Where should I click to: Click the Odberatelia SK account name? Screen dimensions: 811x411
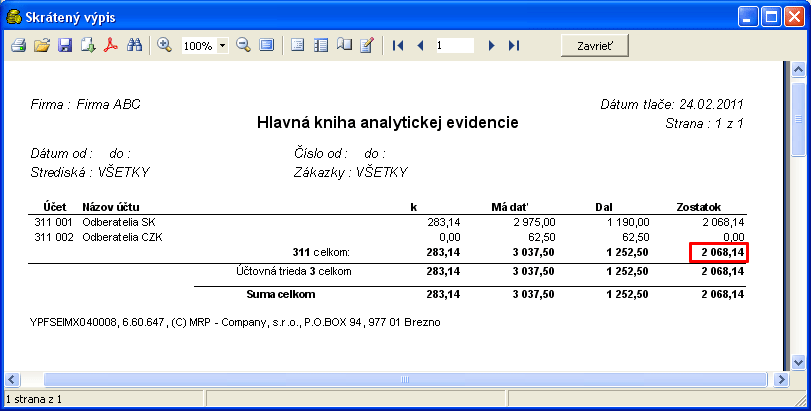(x=119, y=222)
